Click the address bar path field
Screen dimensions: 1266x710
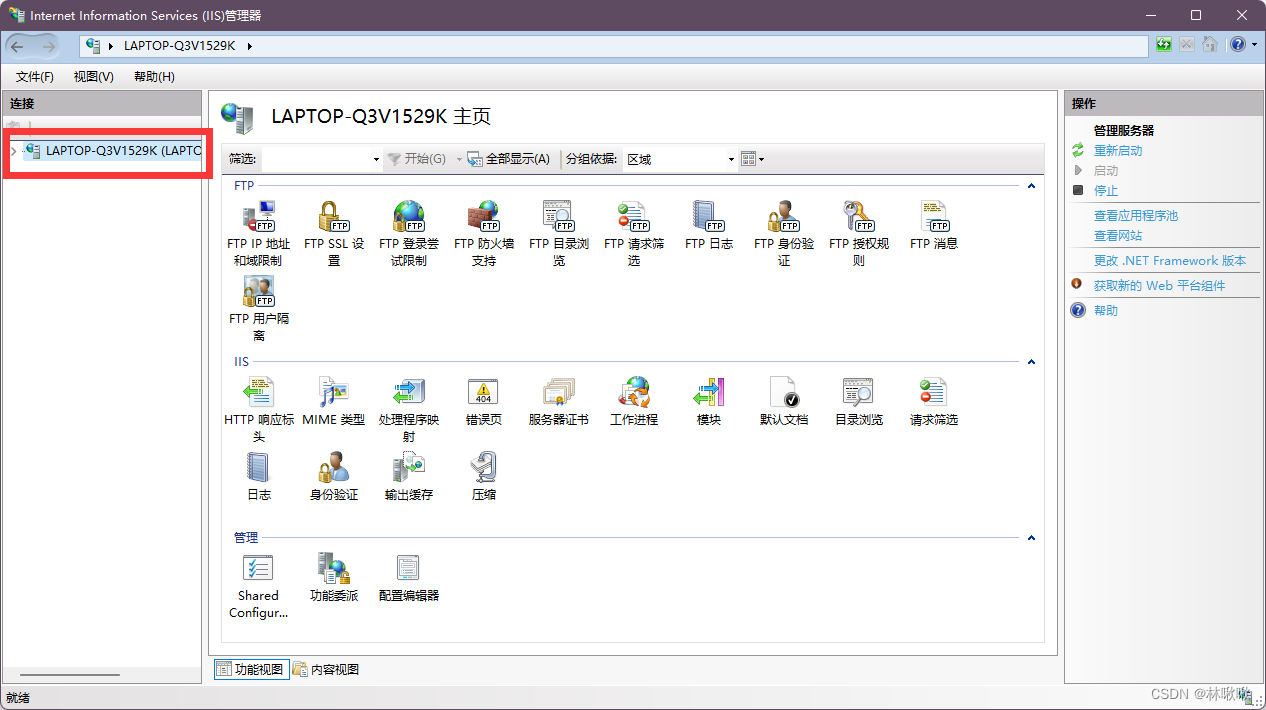pos(614,46)
